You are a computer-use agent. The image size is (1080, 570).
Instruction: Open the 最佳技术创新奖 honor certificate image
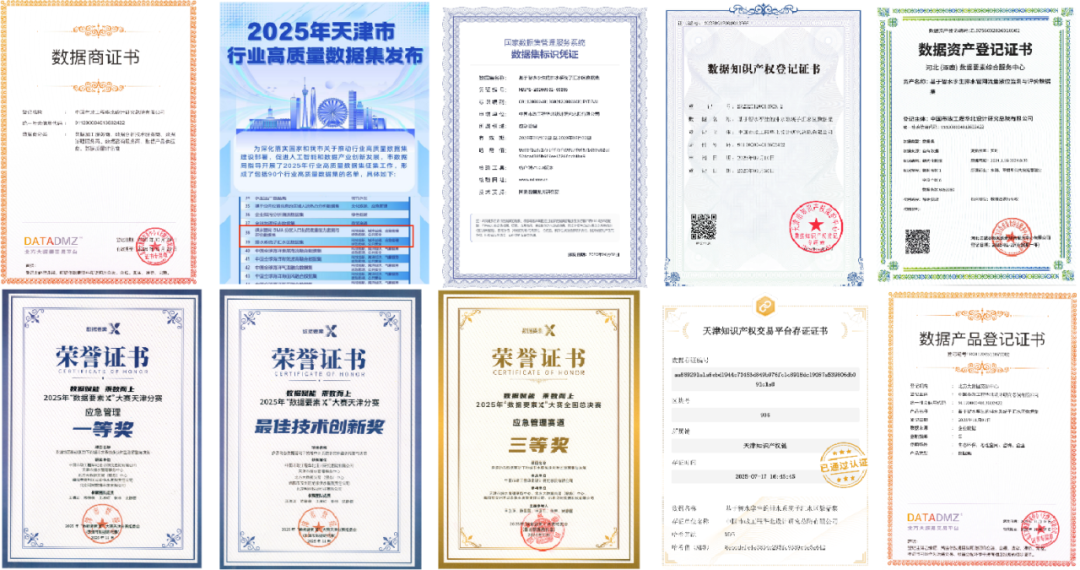click(x=320, y=429)
